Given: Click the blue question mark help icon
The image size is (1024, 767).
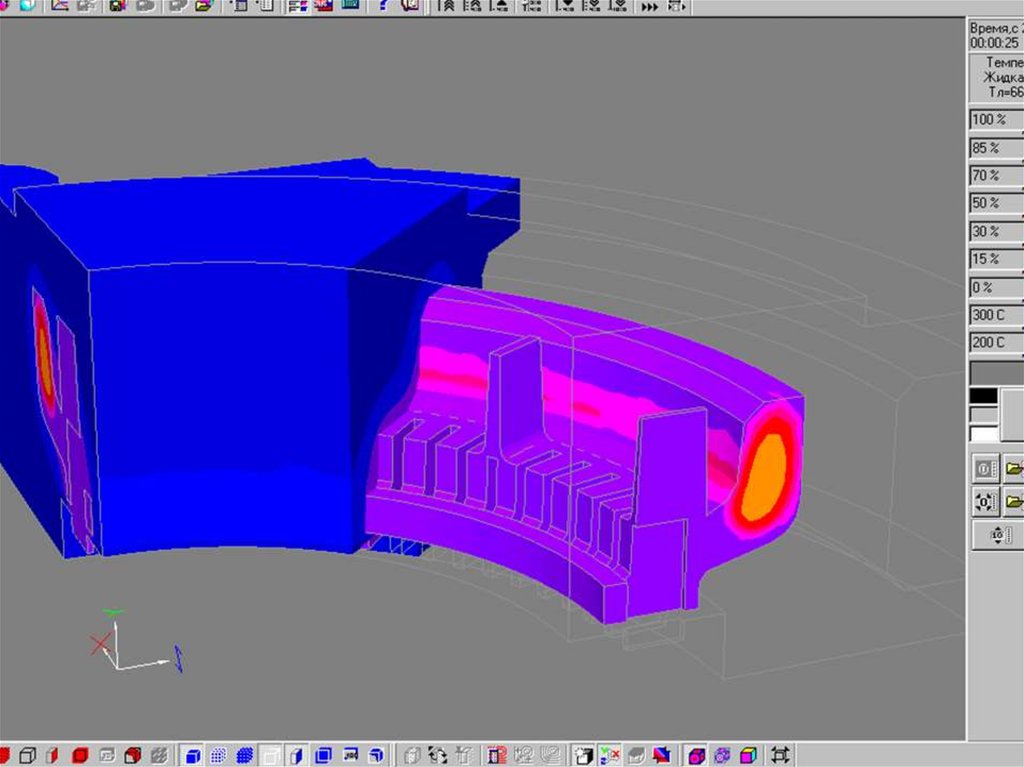Looking at the screenshot, I should pos(384,6).
